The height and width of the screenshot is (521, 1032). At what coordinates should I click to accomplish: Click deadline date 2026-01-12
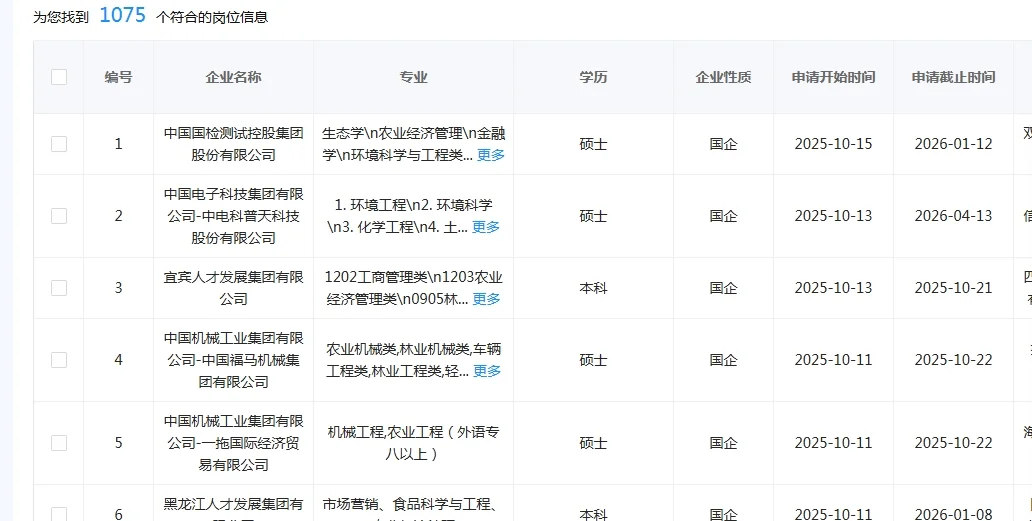click(x=953, y=144)
